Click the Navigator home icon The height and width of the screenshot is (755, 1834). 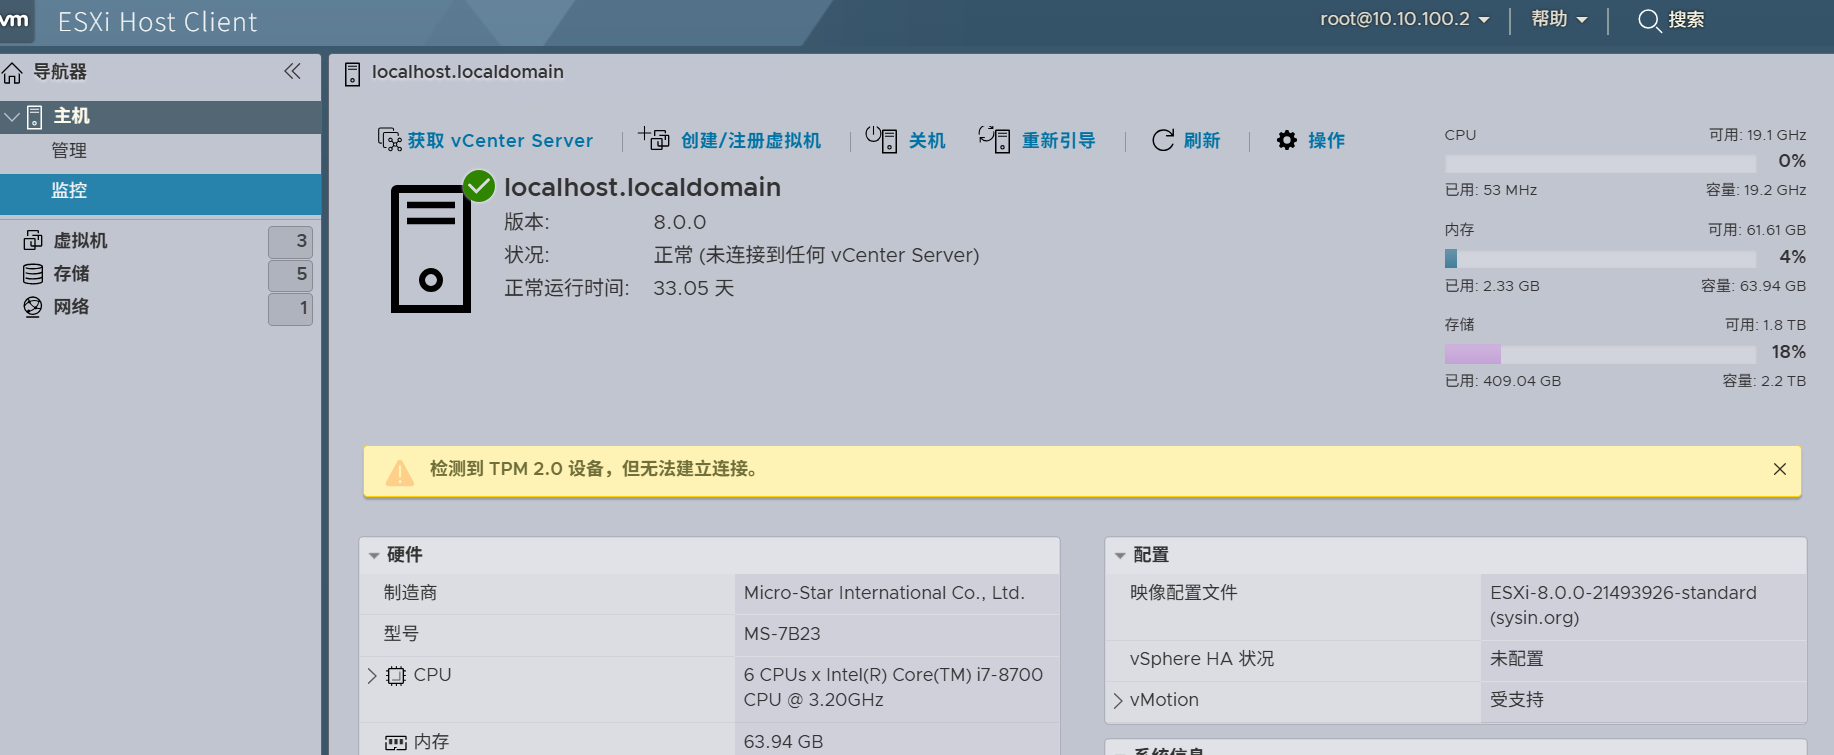pos(12,73)
